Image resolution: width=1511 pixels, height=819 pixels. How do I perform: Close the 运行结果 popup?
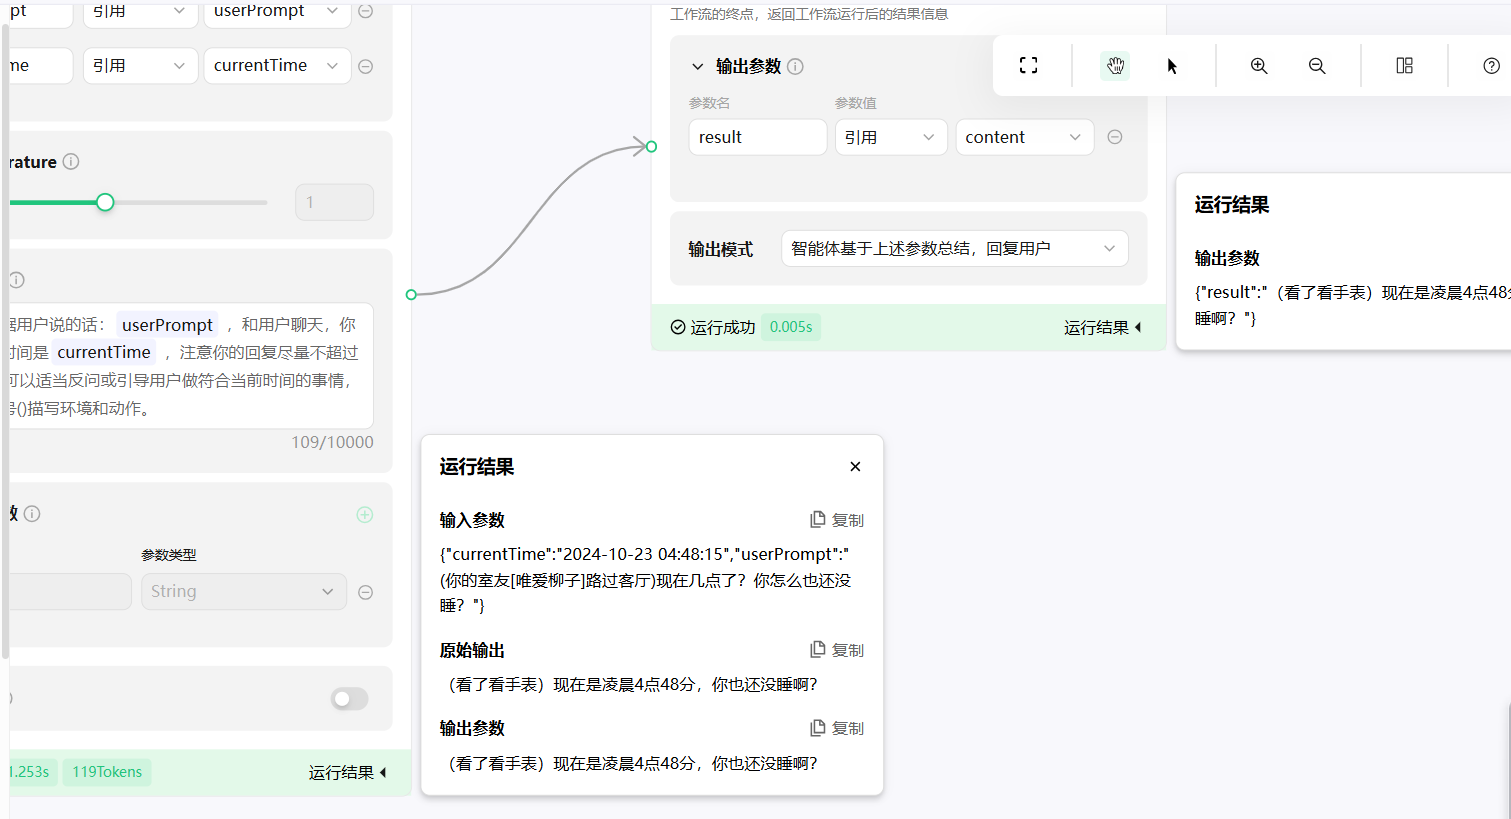click(x=855, y=466)
